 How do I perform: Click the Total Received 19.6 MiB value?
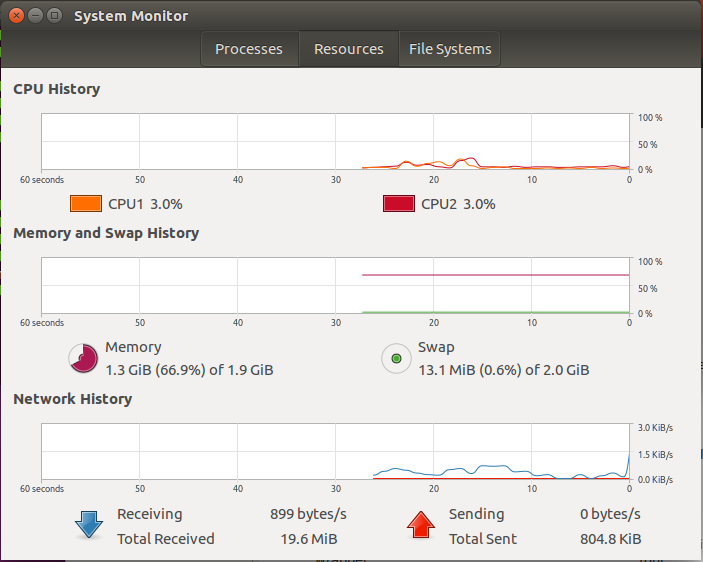click(x=309, y=539)
